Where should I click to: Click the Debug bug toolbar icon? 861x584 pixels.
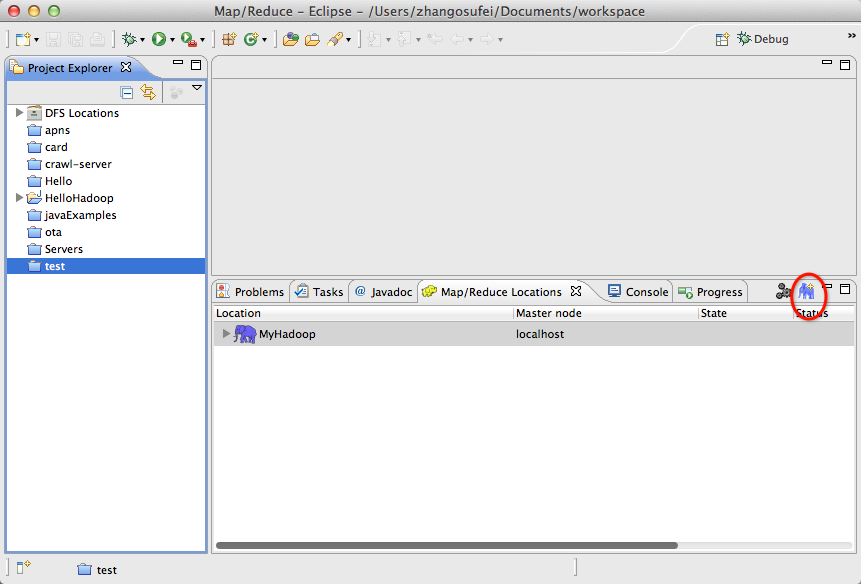coord(129,39)
